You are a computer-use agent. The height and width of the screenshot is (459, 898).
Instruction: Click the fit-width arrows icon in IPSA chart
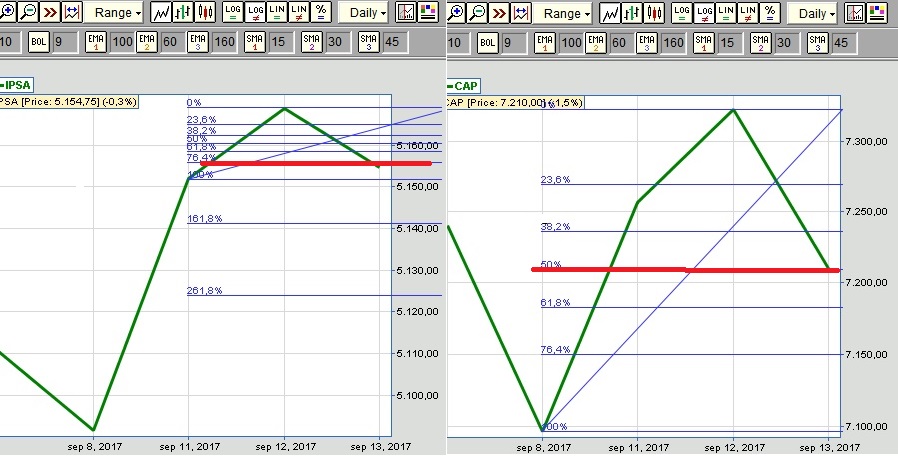[72, 11]
